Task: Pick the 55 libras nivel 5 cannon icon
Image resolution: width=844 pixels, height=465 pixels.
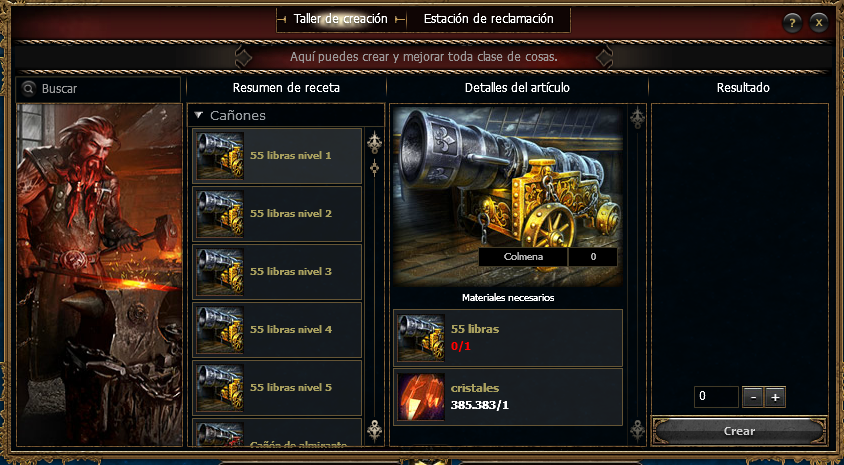Action: click(x=220, y=388)
